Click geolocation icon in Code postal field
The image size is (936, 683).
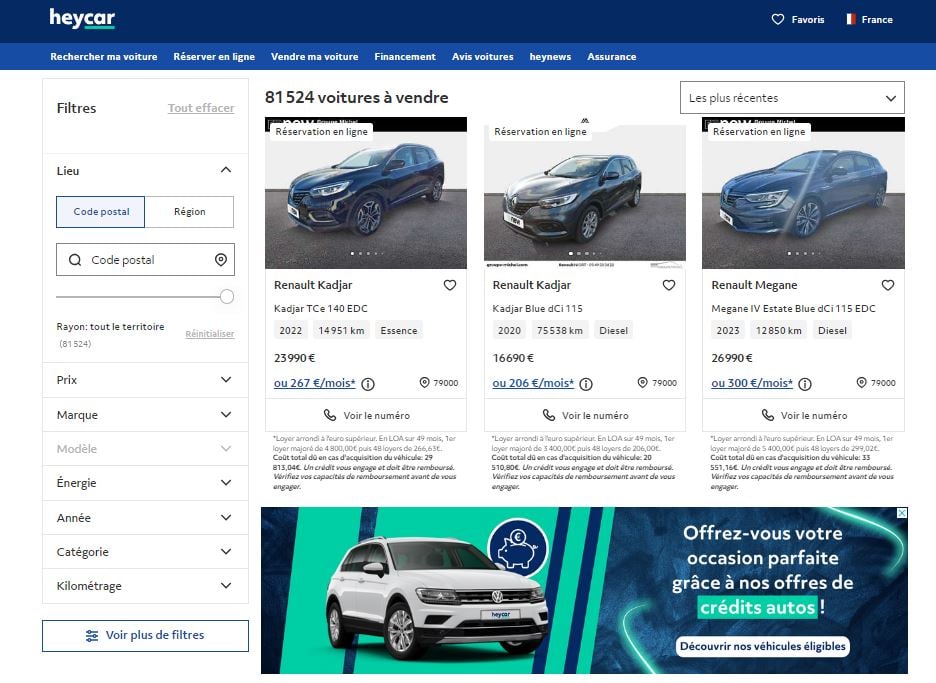point(220,260)
